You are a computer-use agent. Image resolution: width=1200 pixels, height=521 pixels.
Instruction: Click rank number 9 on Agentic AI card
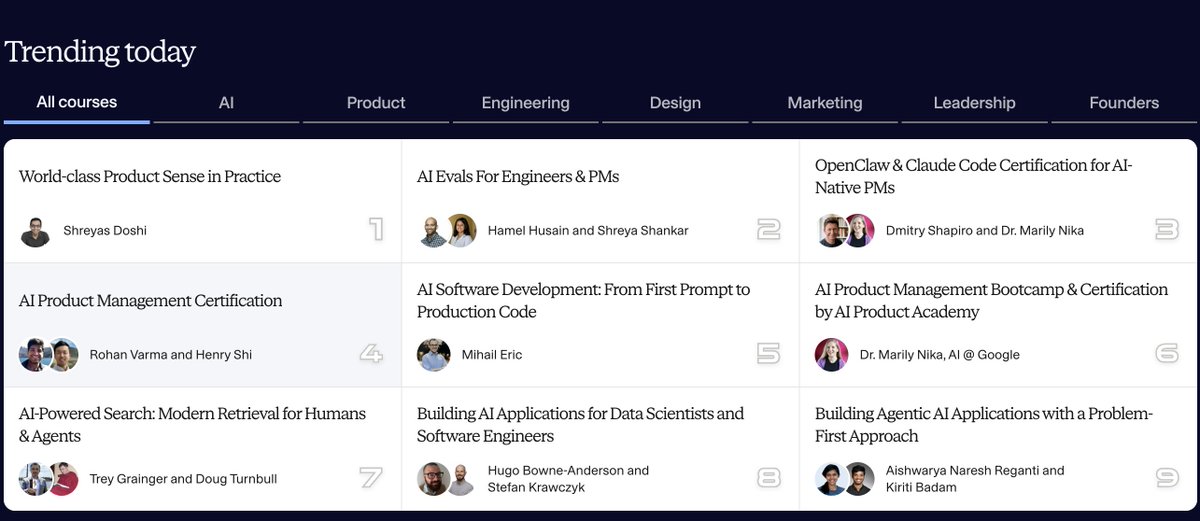click(1166, 478)
